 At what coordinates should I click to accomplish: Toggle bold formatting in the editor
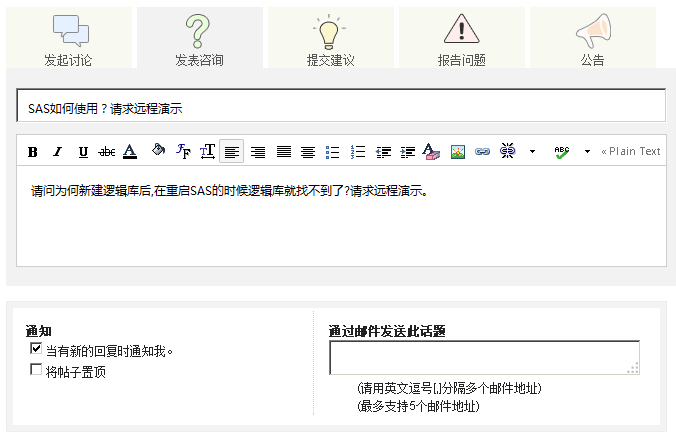tap(32, 152)
